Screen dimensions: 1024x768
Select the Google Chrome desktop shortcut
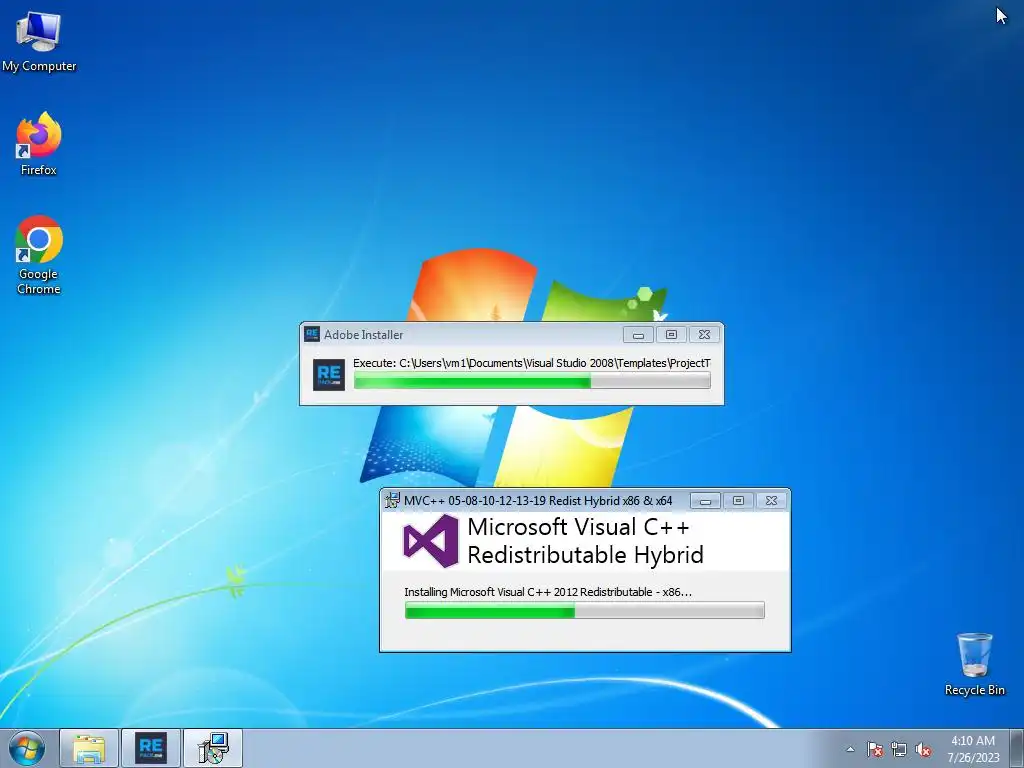coord(39,255)
